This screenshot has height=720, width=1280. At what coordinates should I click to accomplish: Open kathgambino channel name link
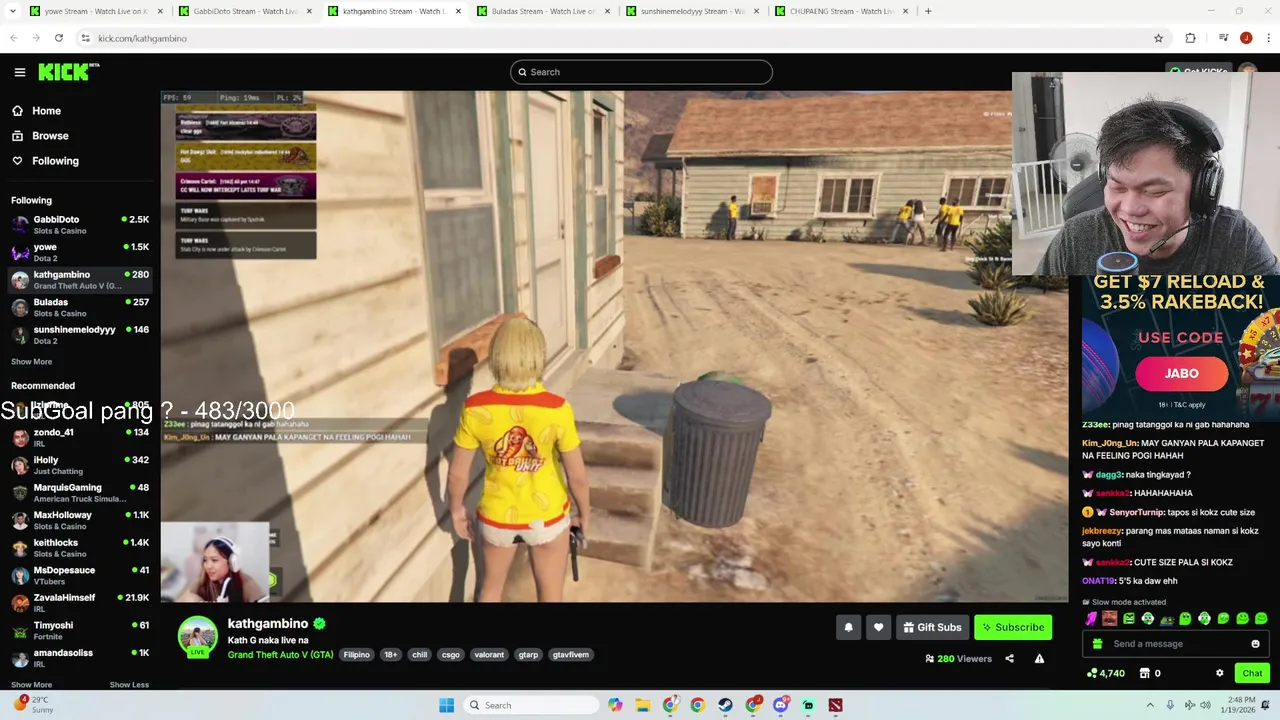268,624
